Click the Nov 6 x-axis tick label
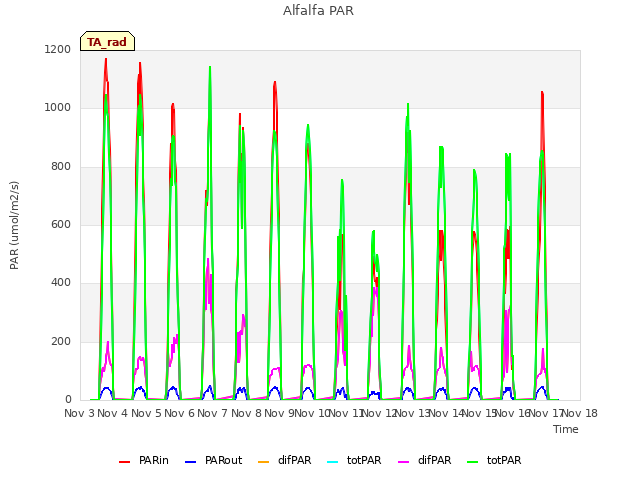Viewport: 640px width, 480px height. pos(180,413)
